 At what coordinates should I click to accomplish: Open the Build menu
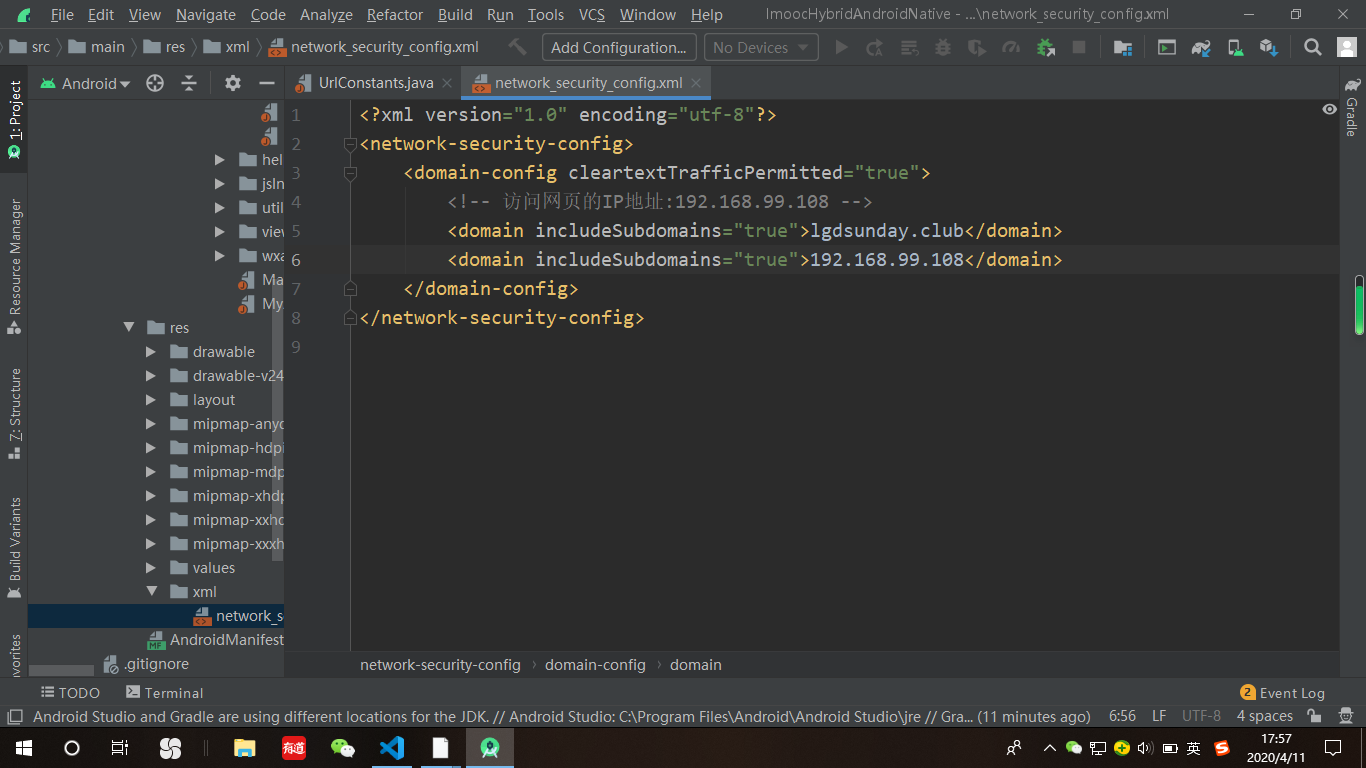click(x=455, y=15)
